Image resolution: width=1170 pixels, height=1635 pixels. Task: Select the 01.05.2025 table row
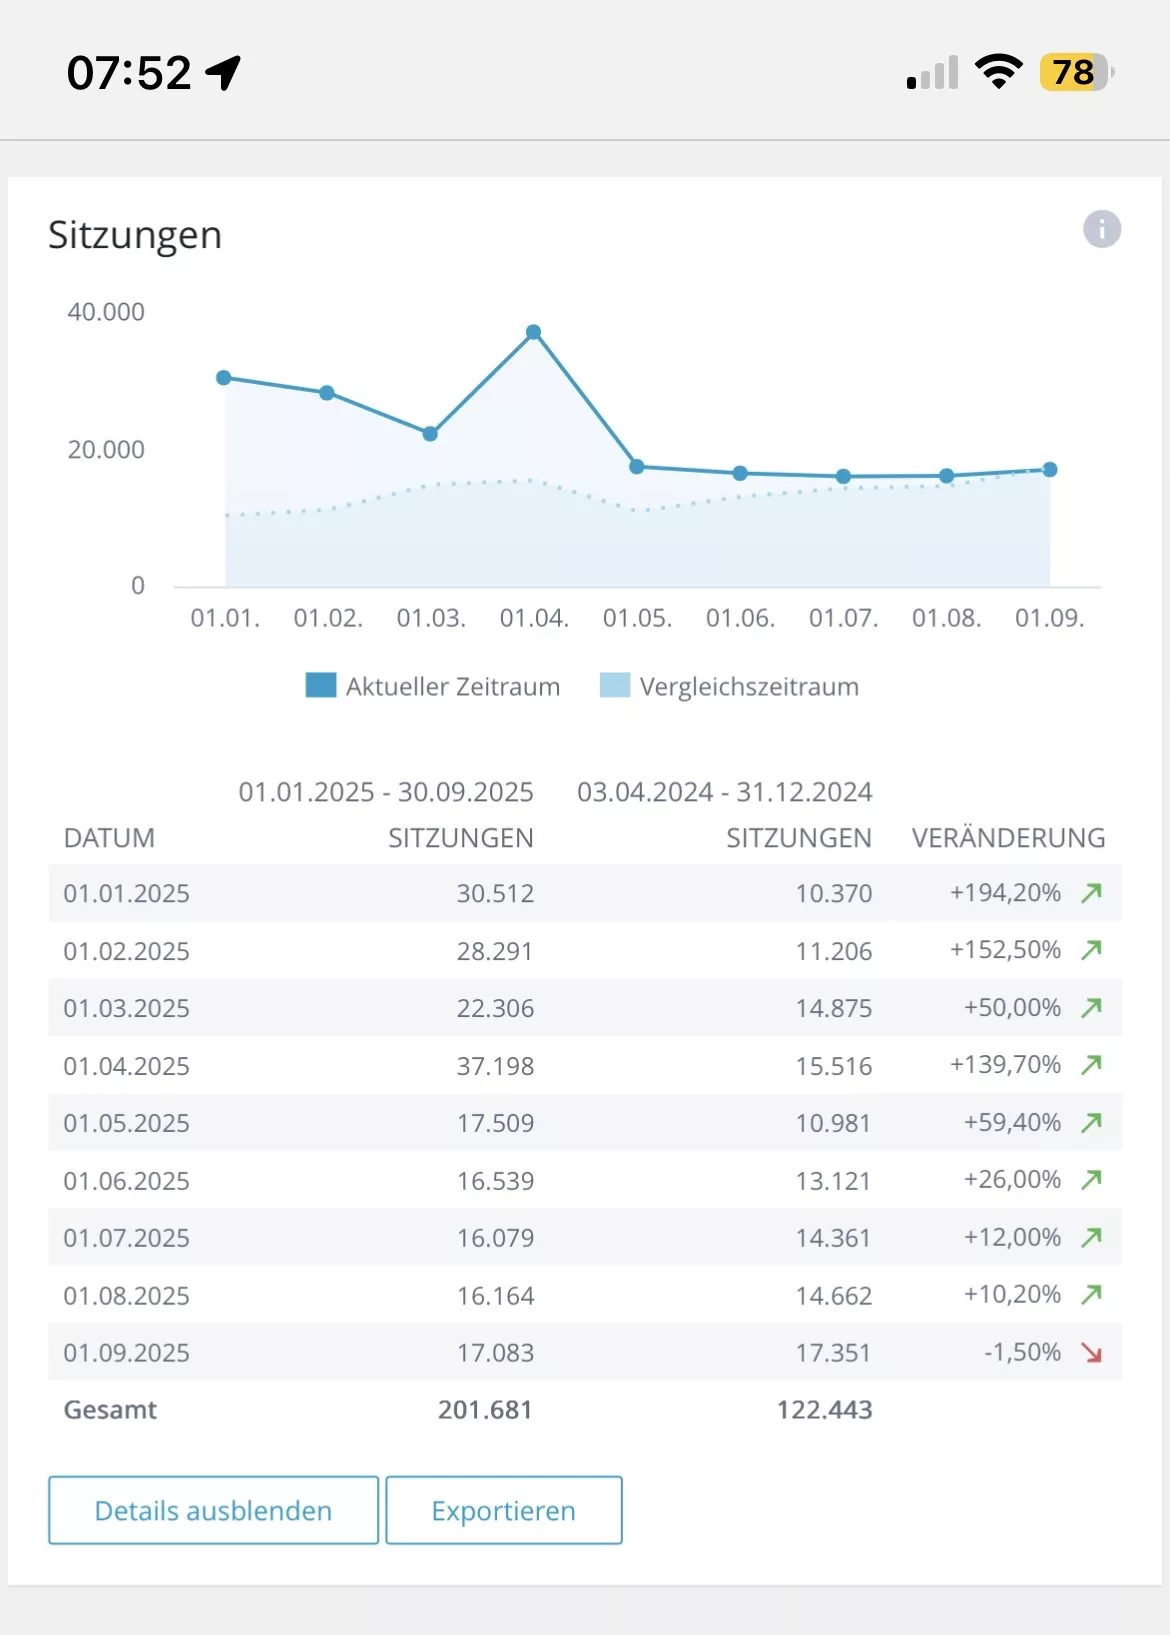click(x=584, y=1123)
